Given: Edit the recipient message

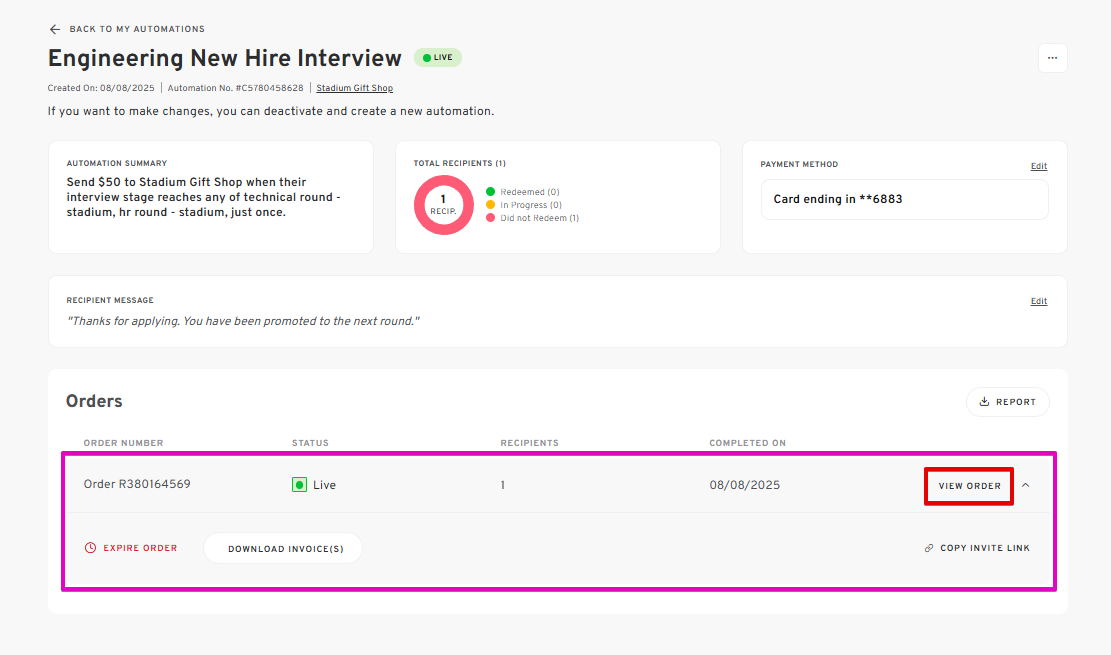Looking at the screenshot, I should pyautogui.click(x=1039, y=301).
